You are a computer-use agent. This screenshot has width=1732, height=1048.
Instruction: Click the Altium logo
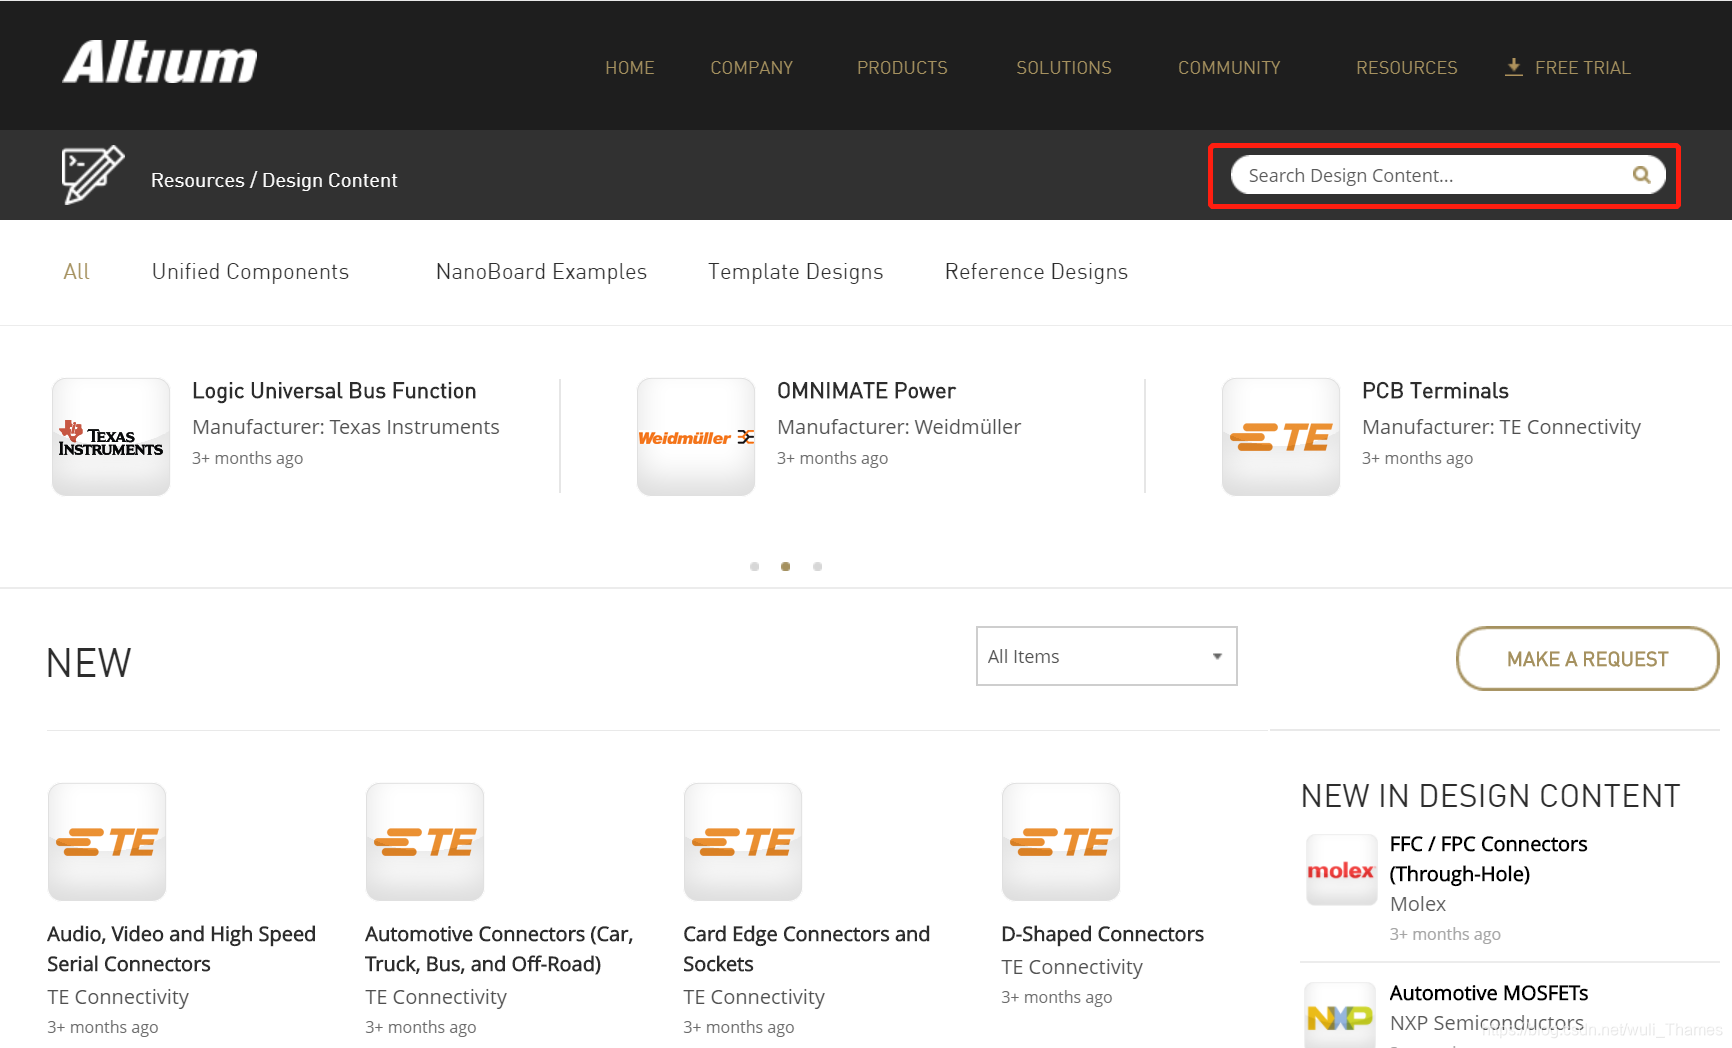pos(160,62)
